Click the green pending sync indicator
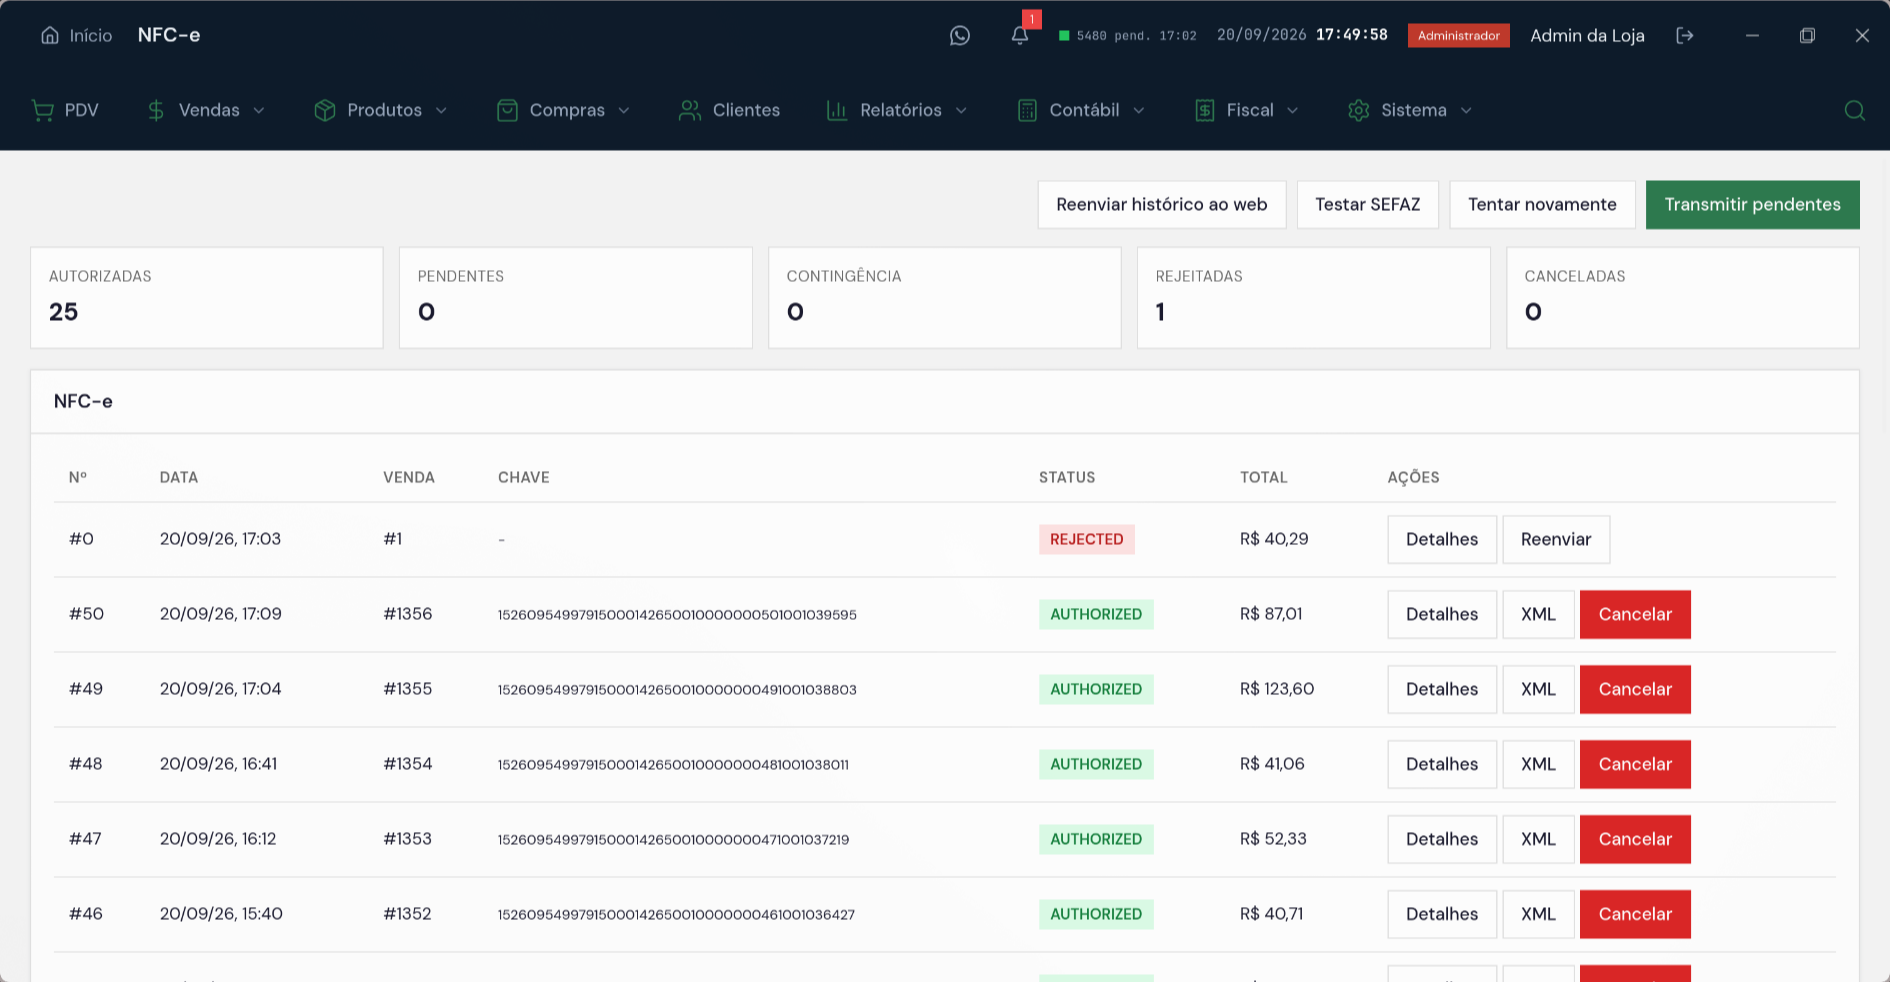This screenshot has width=1890, height=982. (1064, 36)
